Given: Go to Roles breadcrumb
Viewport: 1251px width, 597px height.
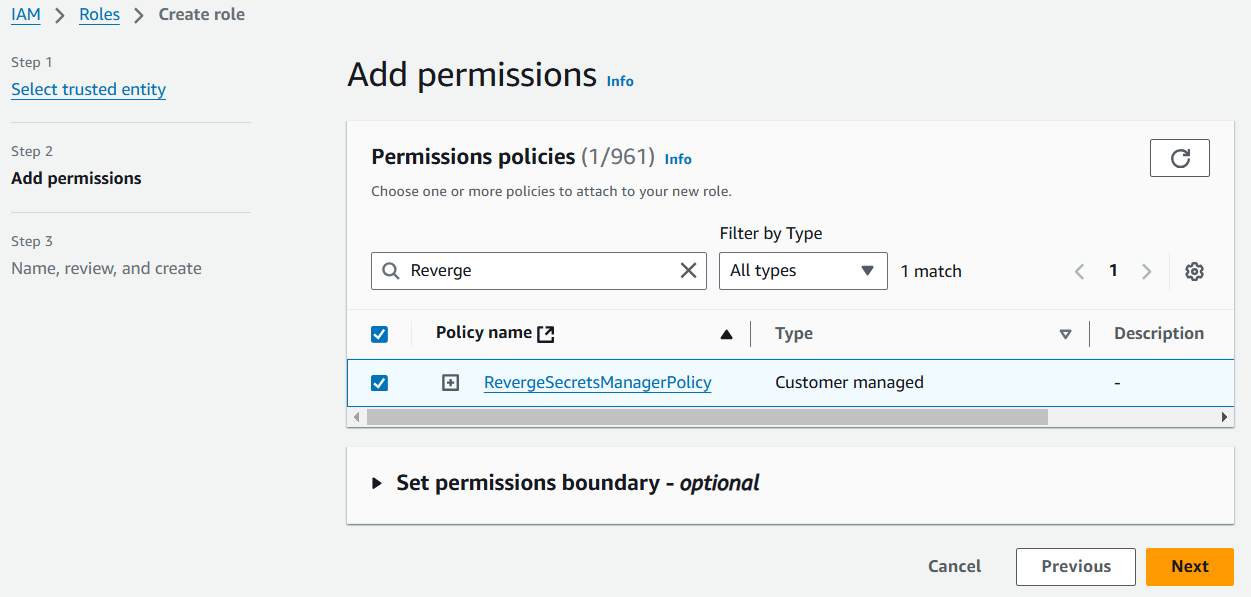Looking at the screenshot, I should tap(100, 15).
